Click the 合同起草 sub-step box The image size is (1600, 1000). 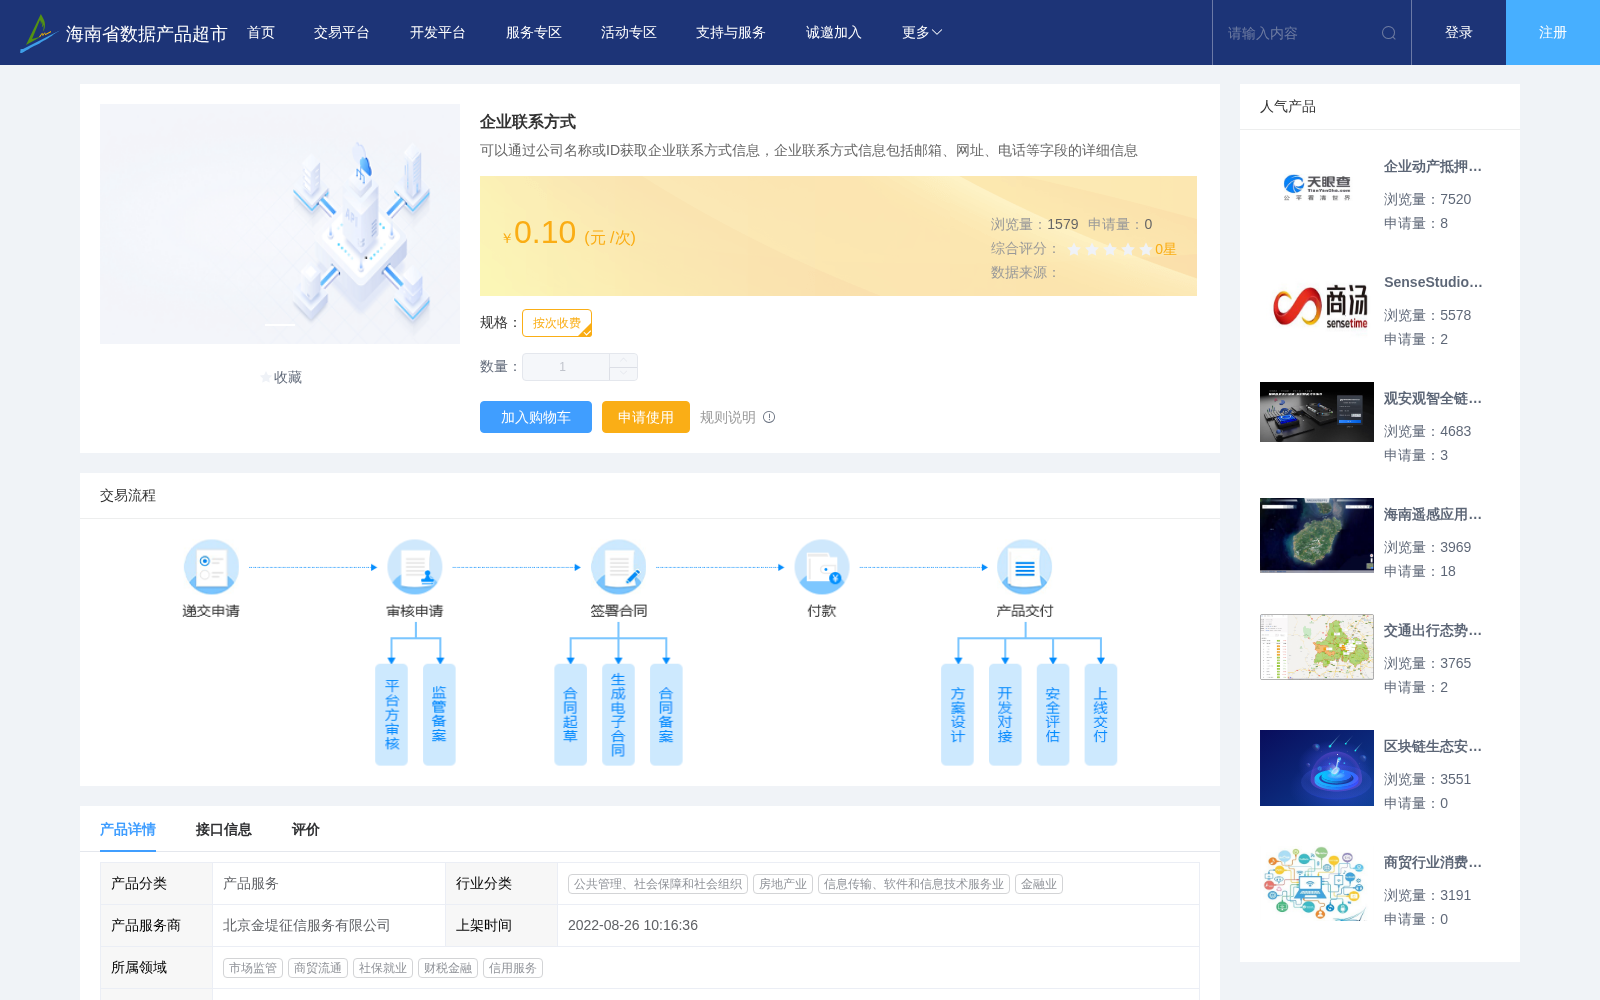pyautogui.click(x=570, y=714)
